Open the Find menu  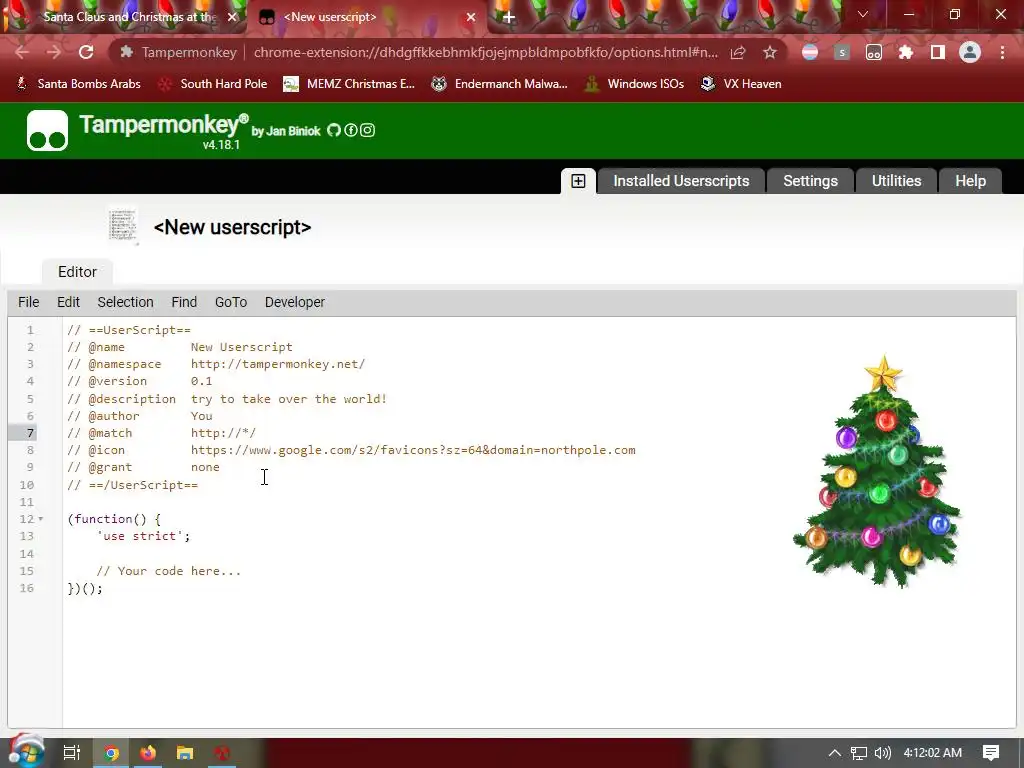(x=184, y=302)
